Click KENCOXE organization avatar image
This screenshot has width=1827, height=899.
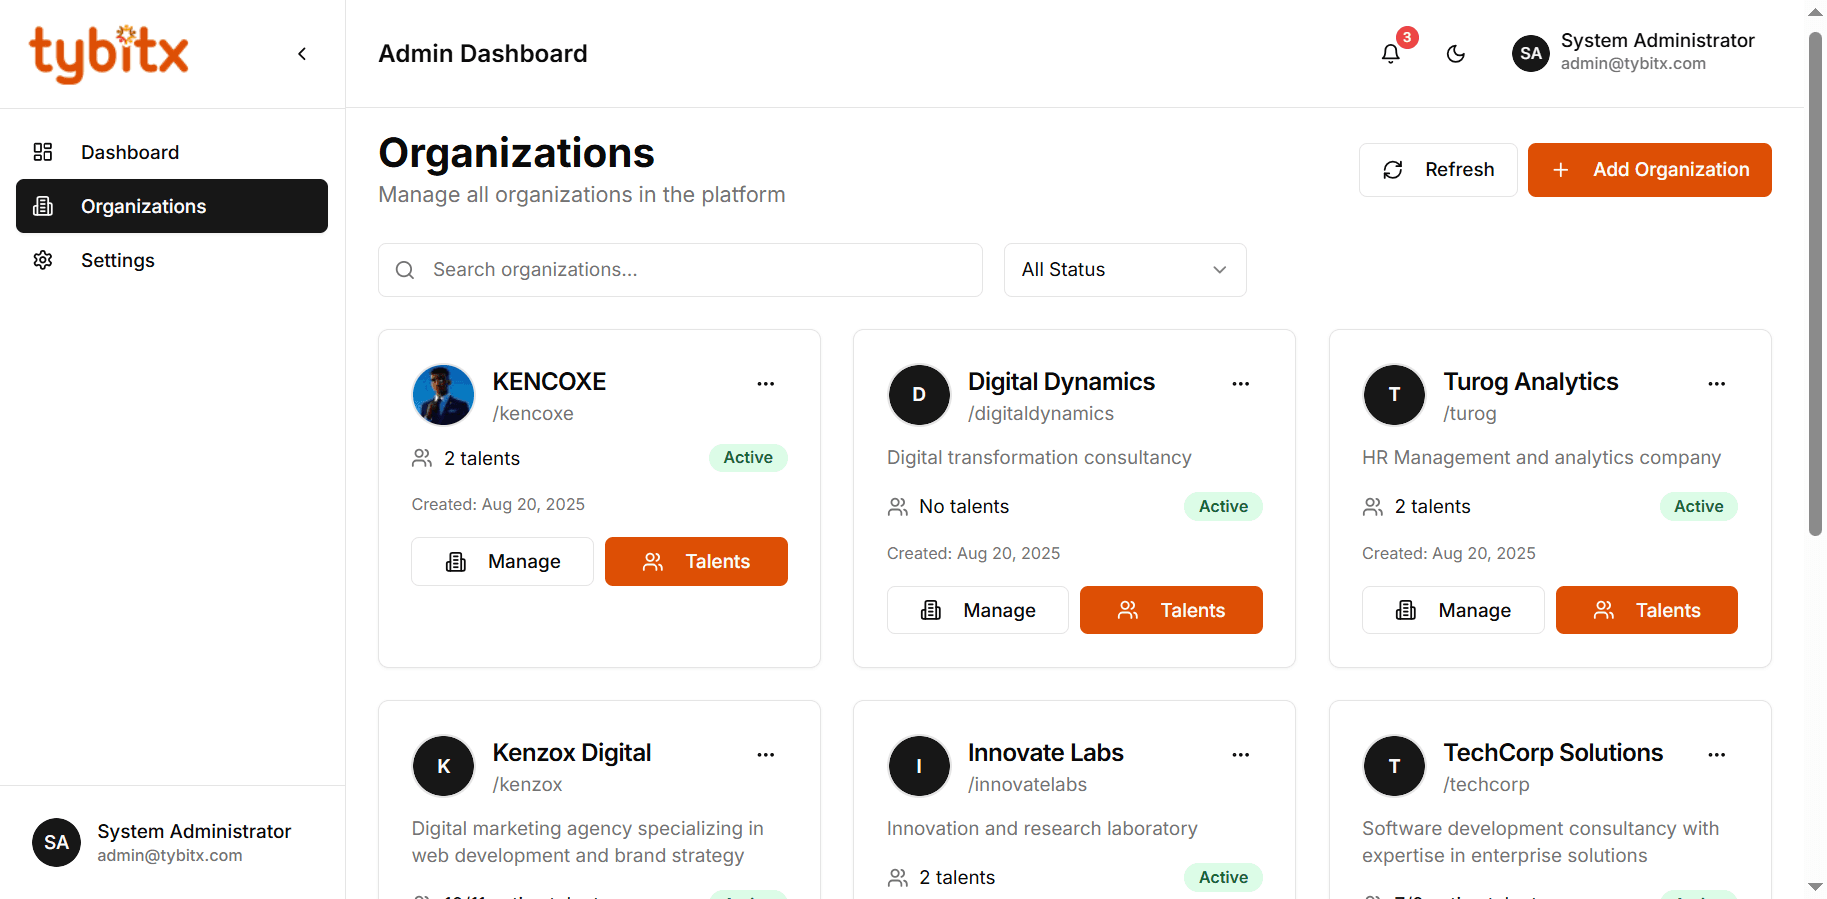pos(443,395)
